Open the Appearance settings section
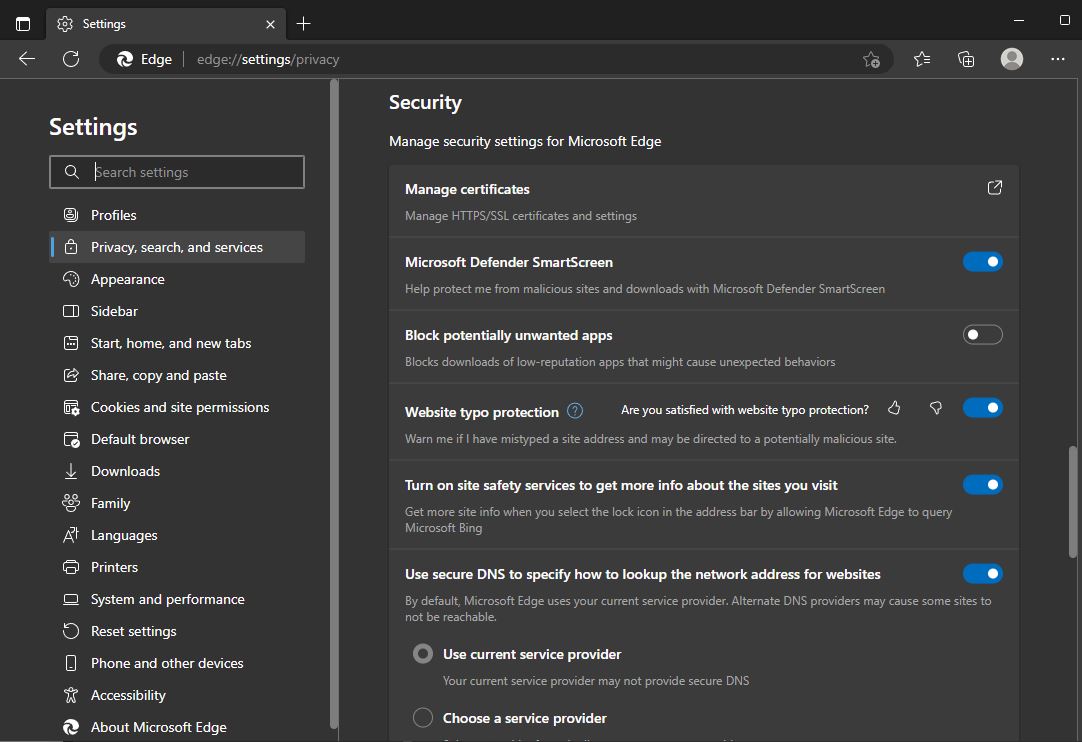This screenshot has height=742, width=1082. [127, 279]
